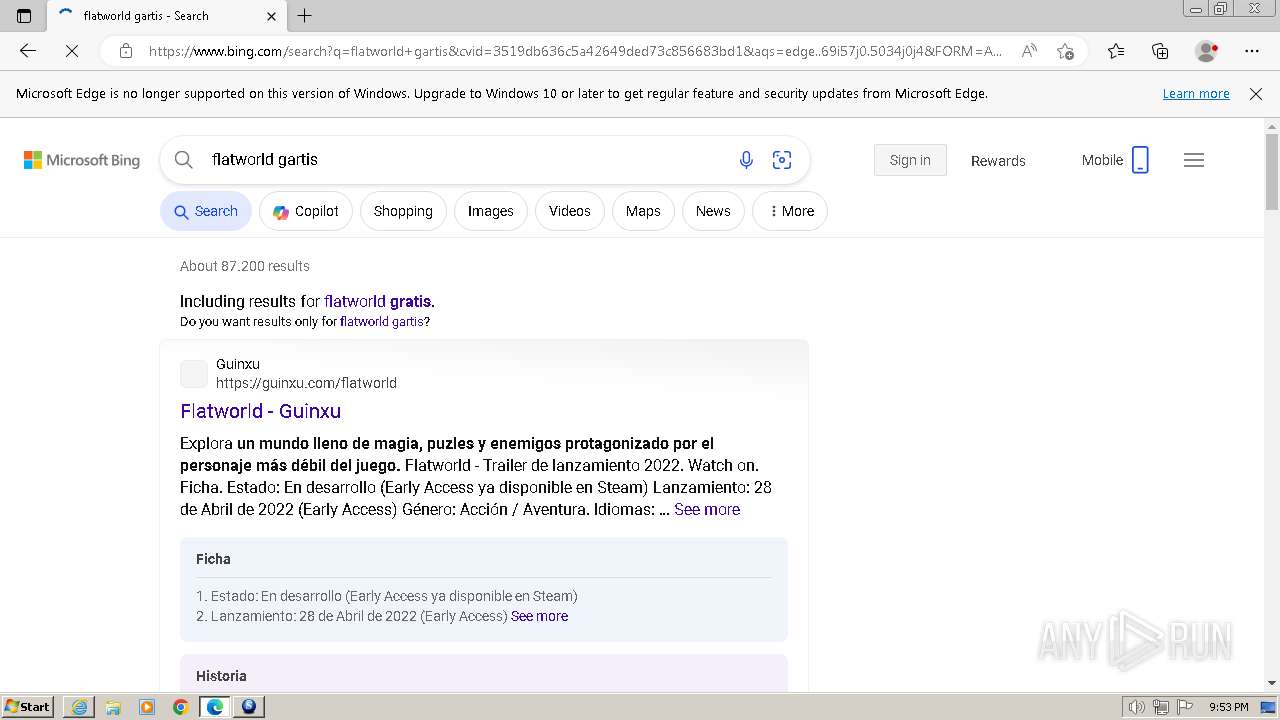Switch to the Maps tab
Screen dimensions: 1280x720
(643, 211)
